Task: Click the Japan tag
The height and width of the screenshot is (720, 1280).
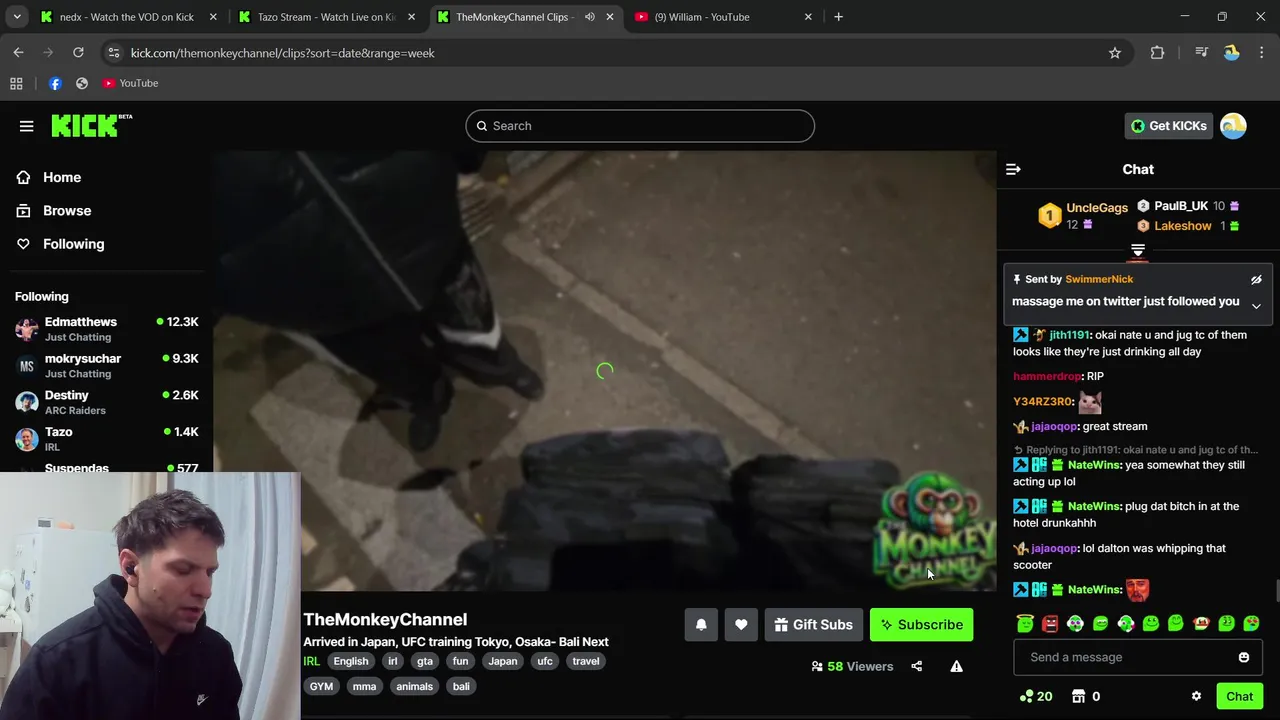Action: pos(503,661)
